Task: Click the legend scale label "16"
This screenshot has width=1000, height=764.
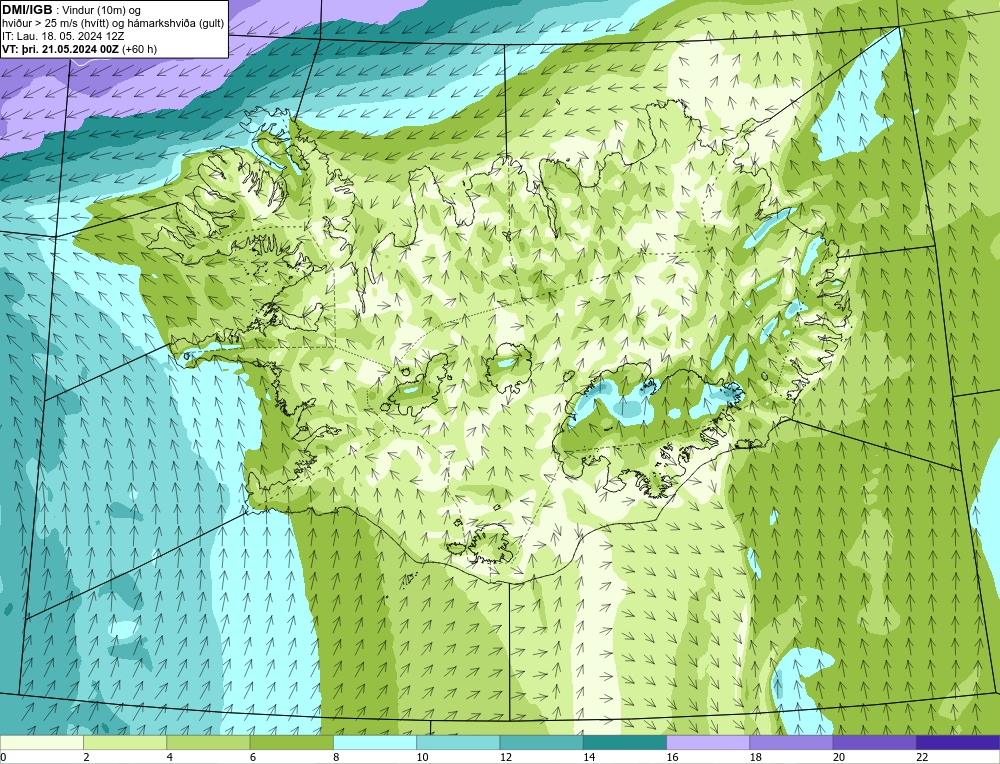Action: pyautogui.click(x=672, y=757)
